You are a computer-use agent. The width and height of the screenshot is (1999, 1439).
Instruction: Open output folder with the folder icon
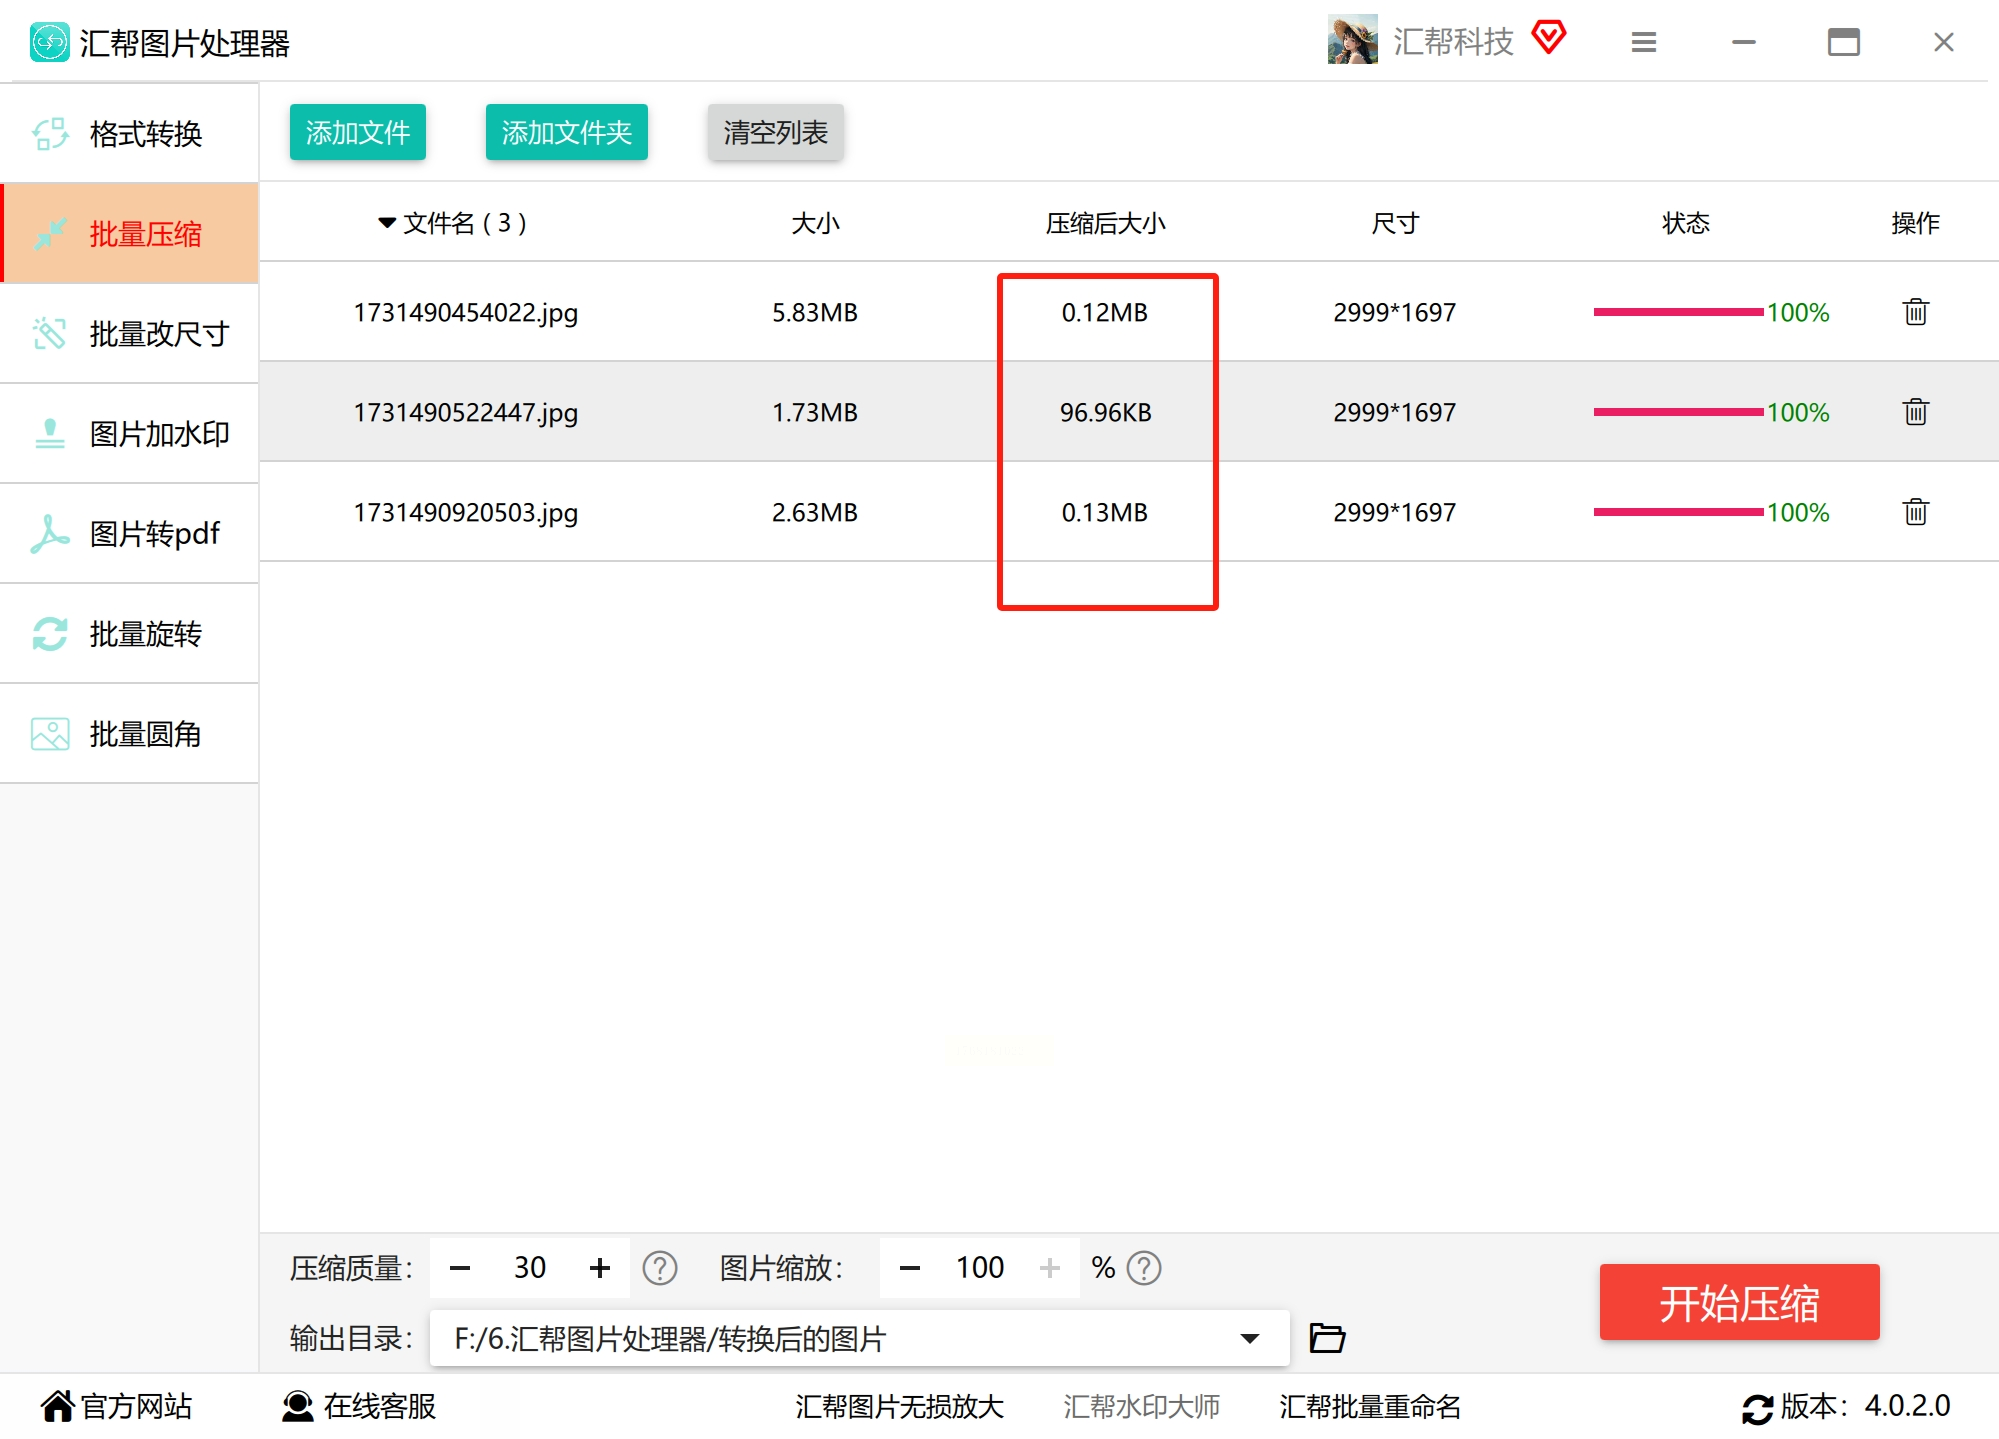(1327, 1338)
